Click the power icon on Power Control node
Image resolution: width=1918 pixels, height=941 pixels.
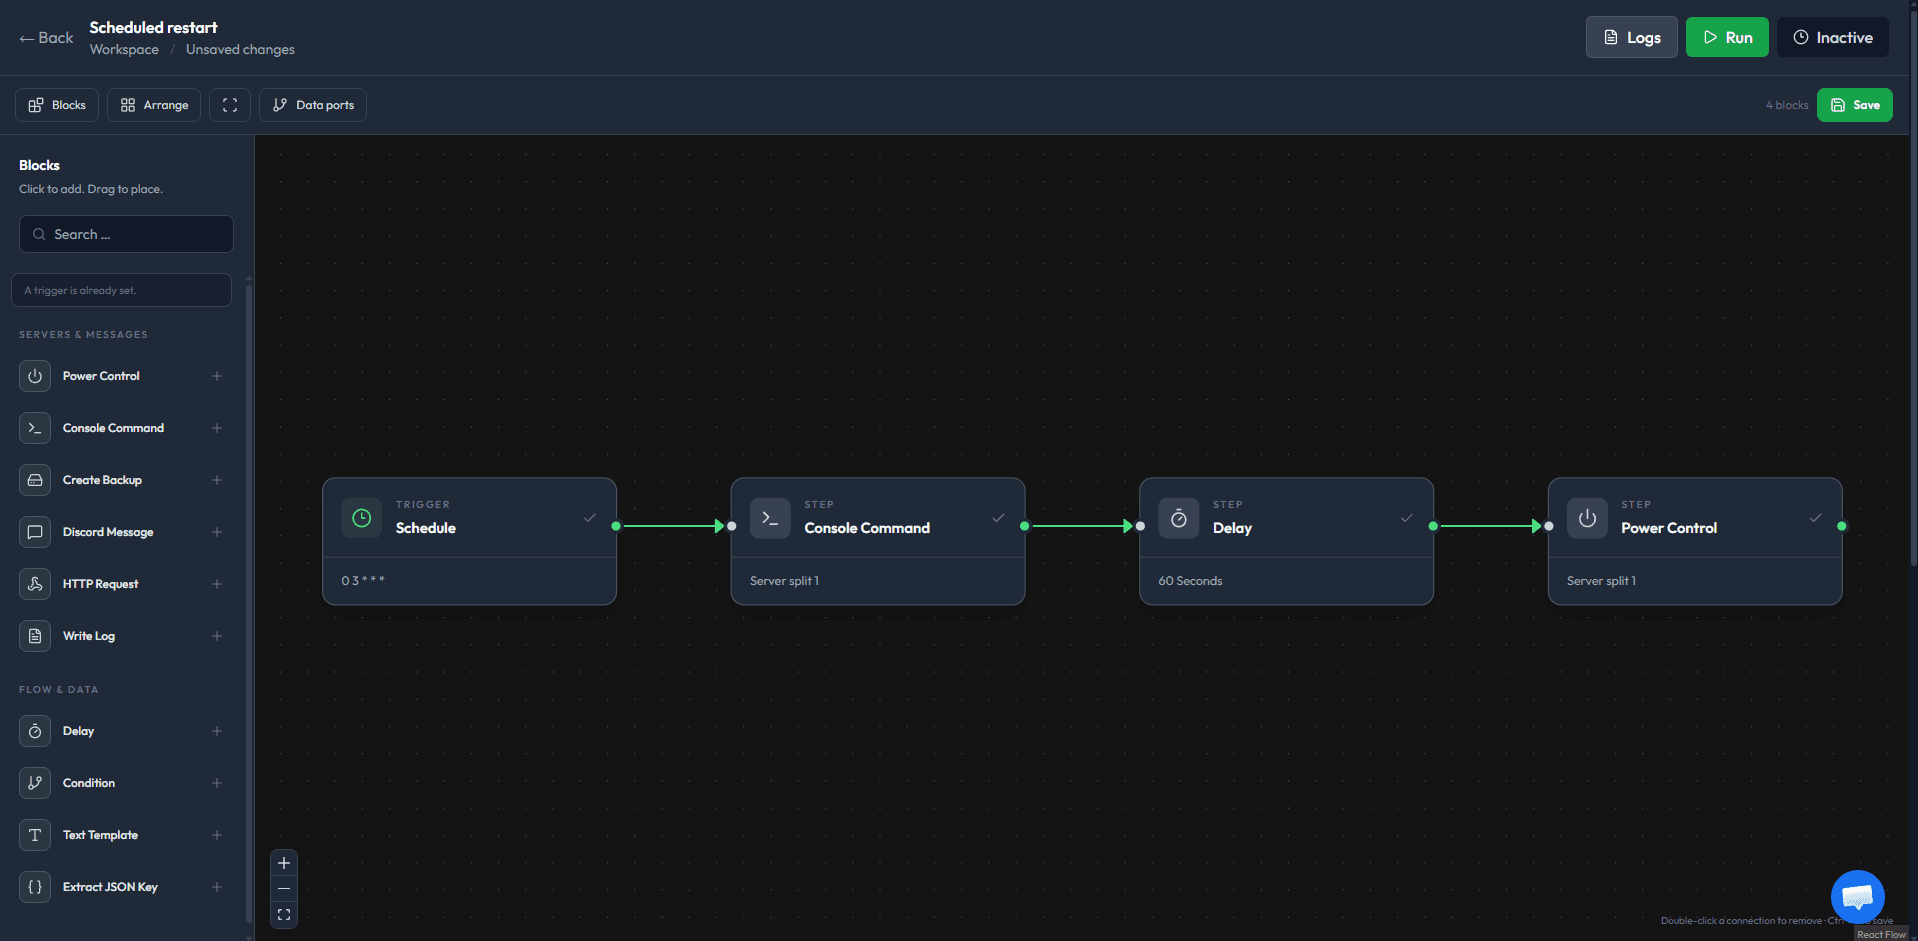[1587, 518]
